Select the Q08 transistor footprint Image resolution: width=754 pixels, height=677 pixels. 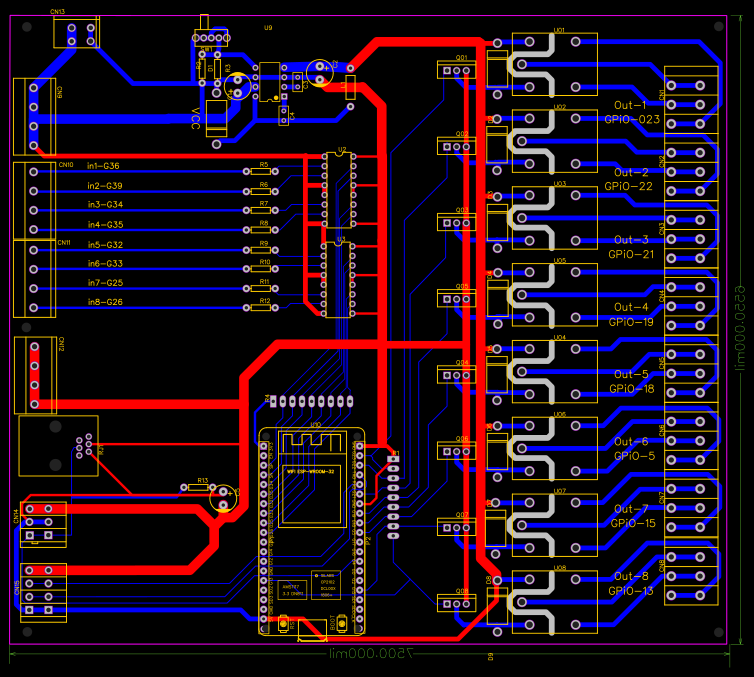[x=456, y=603]
